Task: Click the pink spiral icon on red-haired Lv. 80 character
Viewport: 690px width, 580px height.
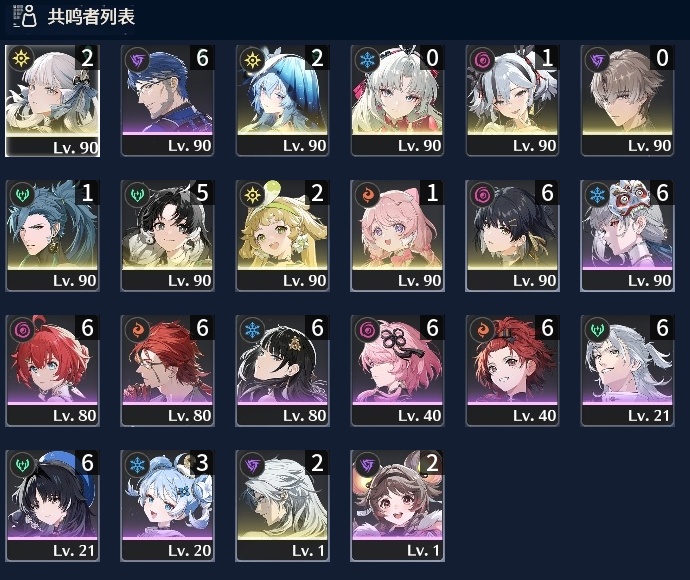Action: [22, 330]
